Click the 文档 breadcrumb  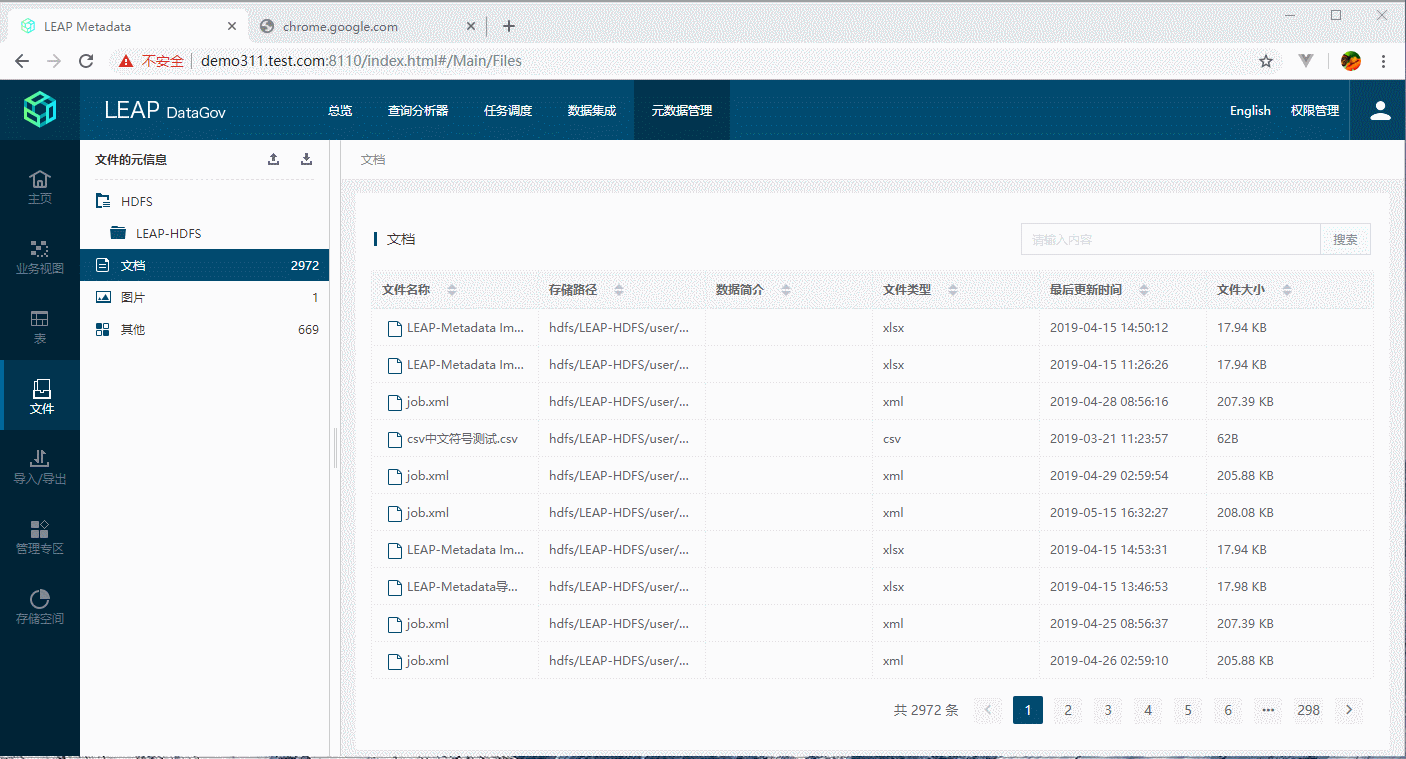click(x=373, y=159)
